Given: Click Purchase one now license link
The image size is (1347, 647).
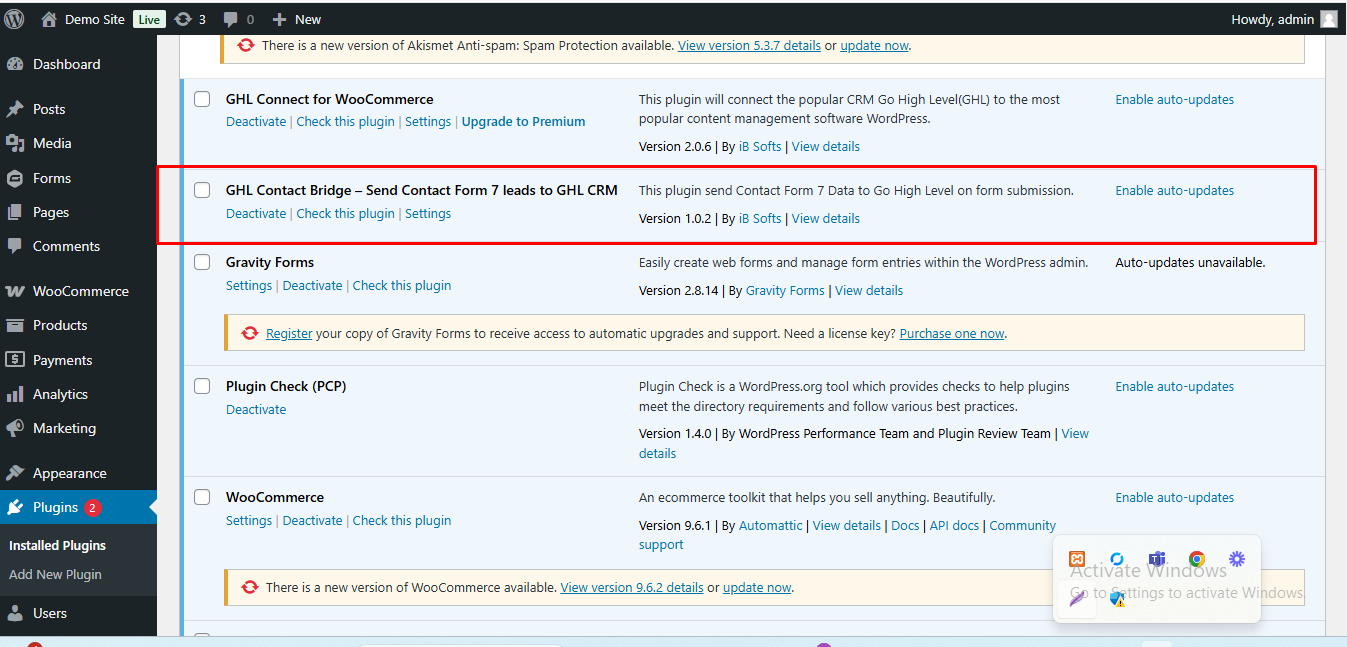Looking at the screenshot, I should (952, 333).
